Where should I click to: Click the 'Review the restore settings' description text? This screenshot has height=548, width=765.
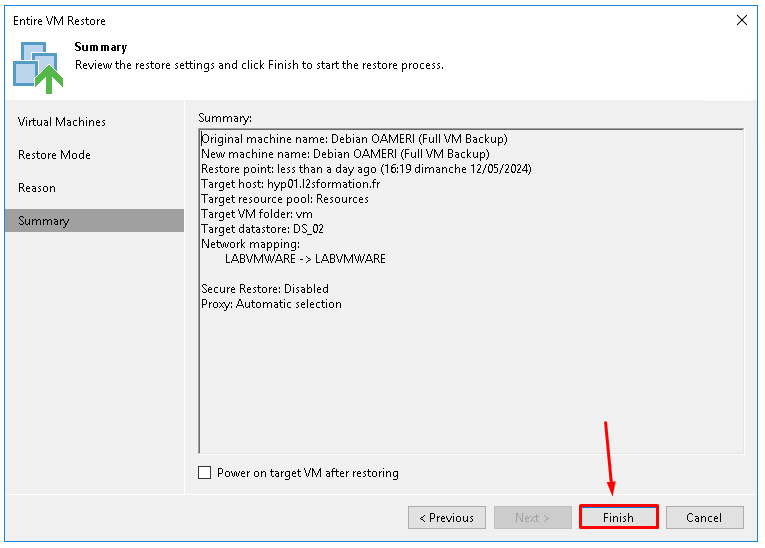click(x=259, y=65)
